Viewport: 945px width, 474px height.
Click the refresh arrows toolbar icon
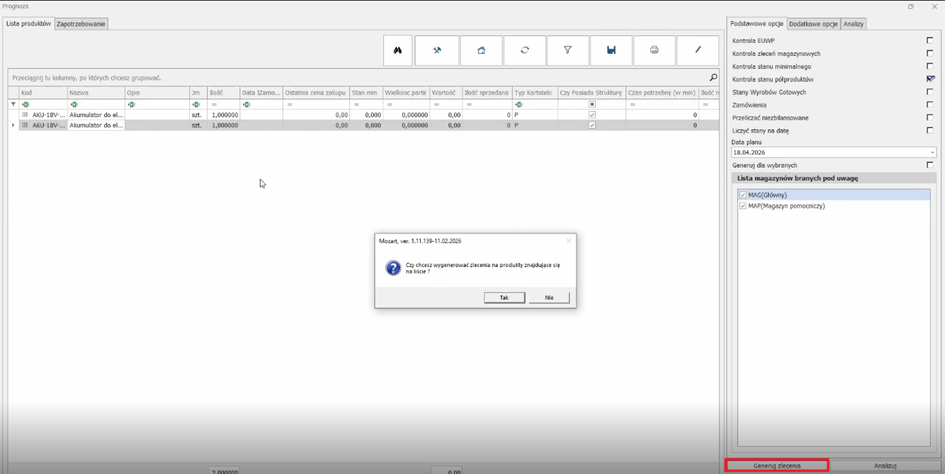(x=524, y=50)
